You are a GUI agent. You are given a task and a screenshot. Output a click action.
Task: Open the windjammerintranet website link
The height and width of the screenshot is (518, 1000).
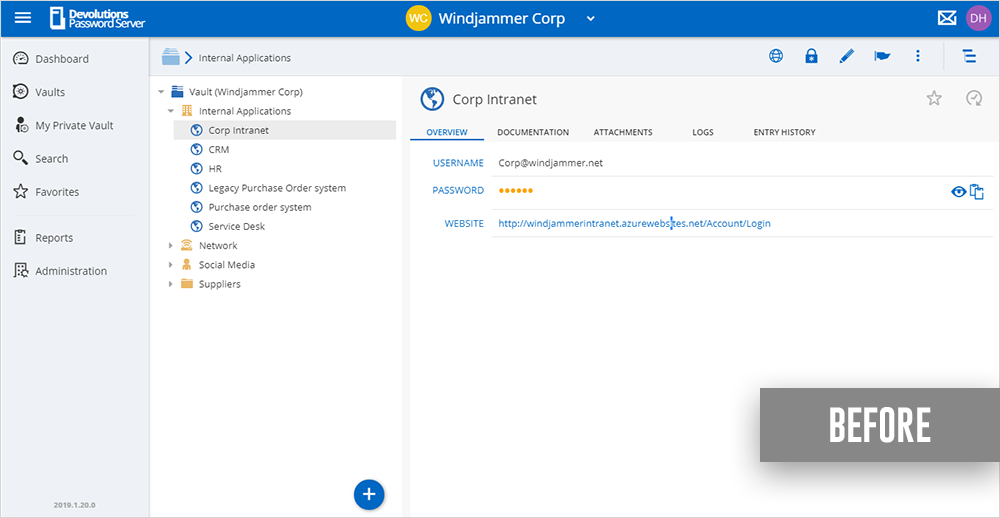[x=634, y=223]
